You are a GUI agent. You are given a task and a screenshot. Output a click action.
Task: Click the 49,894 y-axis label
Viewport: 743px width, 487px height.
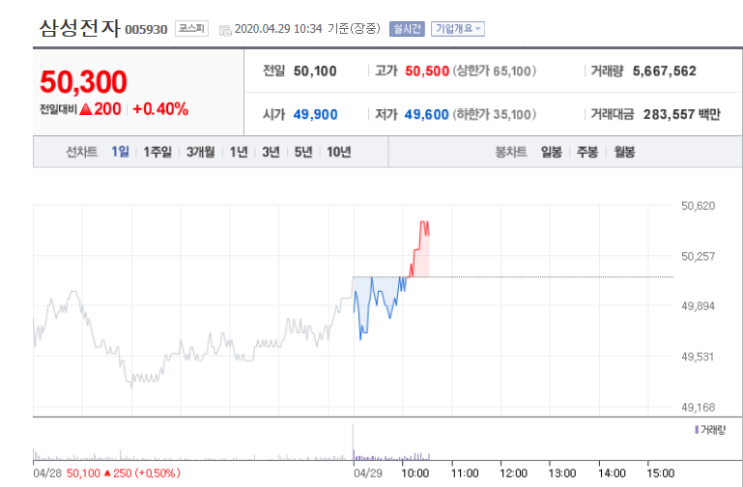click(x=698, y=307)
